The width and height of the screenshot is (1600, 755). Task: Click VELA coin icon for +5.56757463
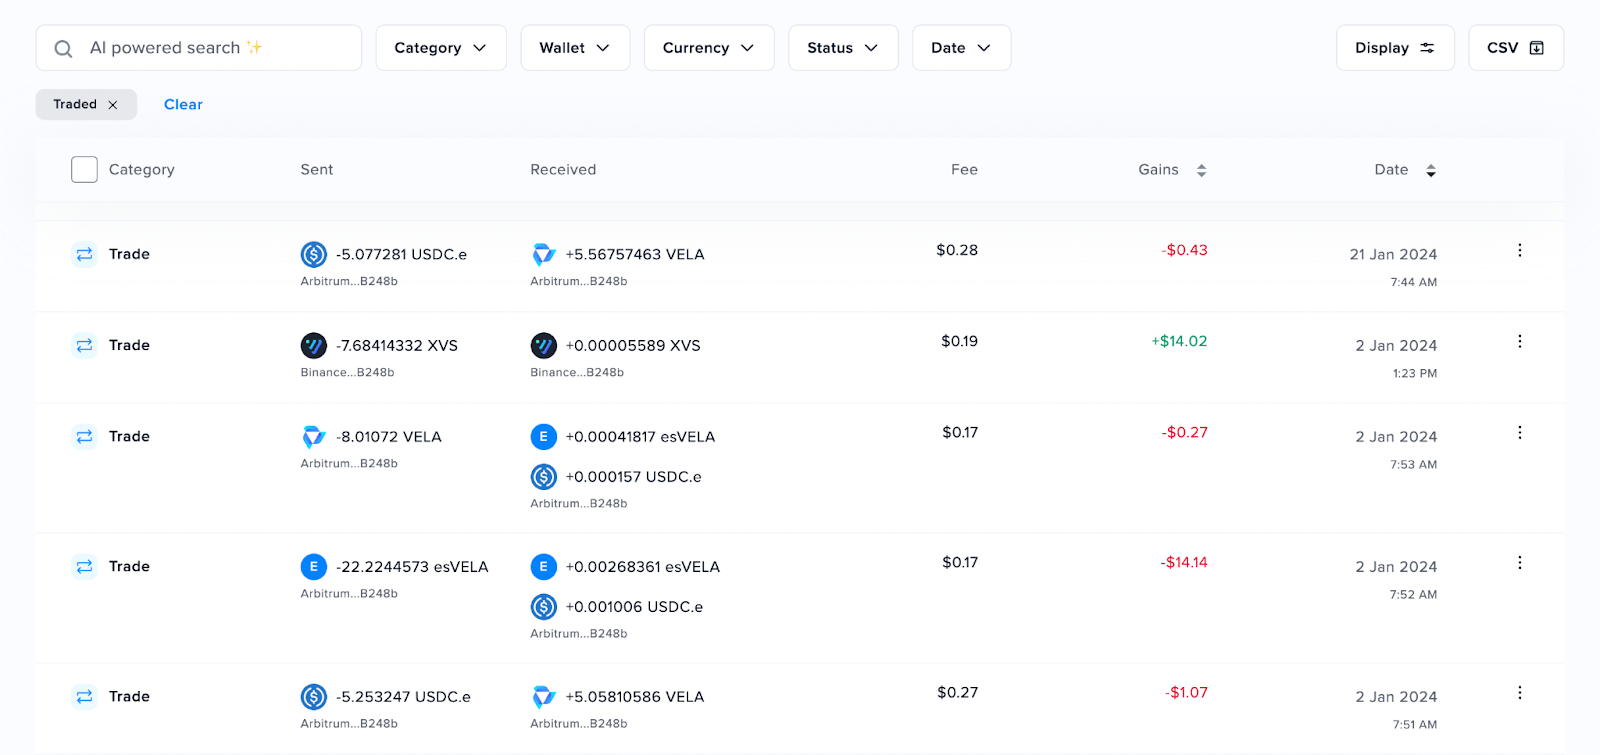click(x=544, y=254)
